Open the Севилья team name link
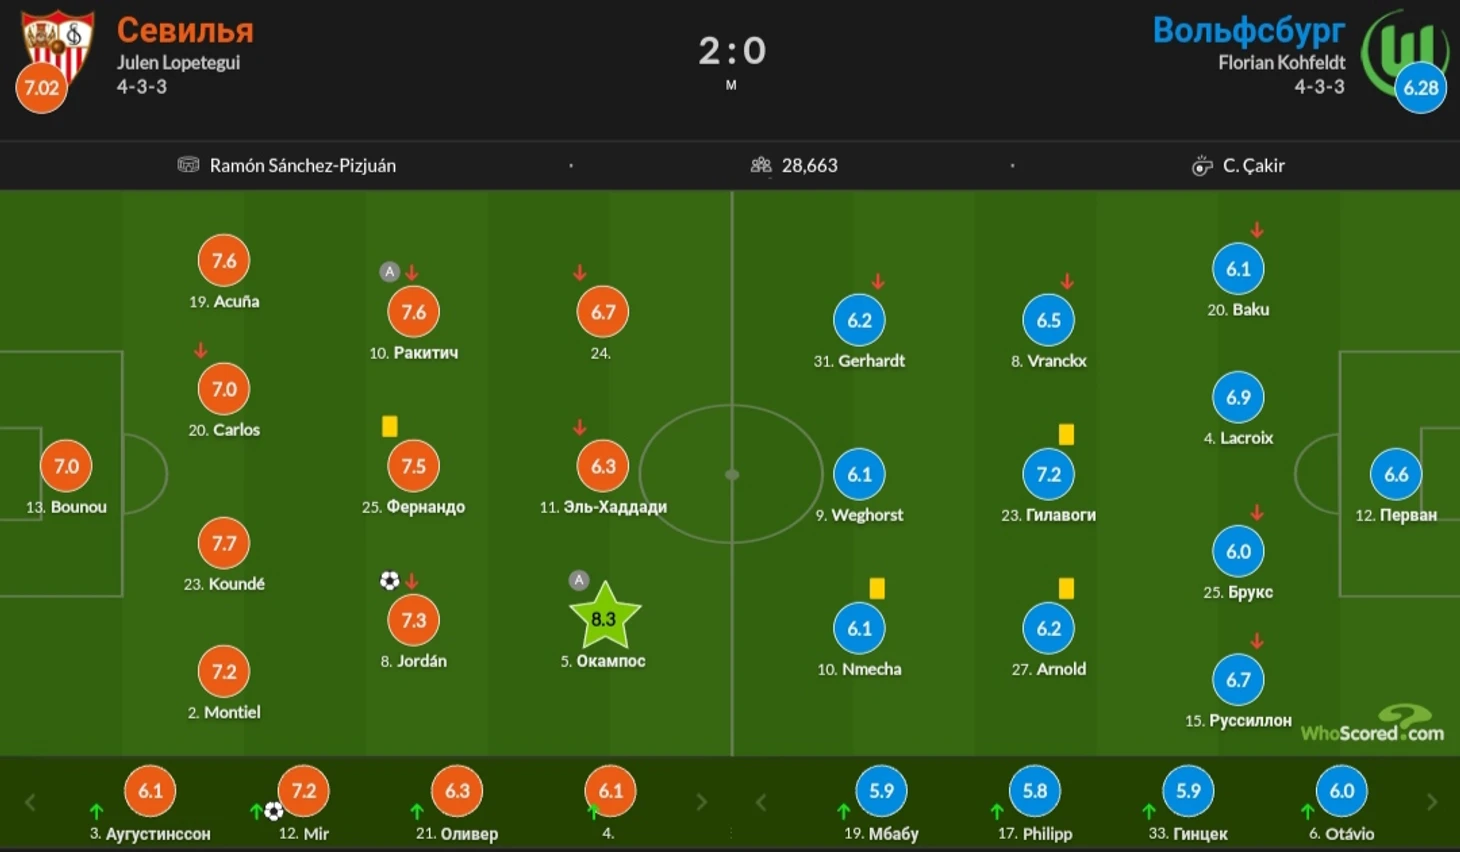 [185, 30]
